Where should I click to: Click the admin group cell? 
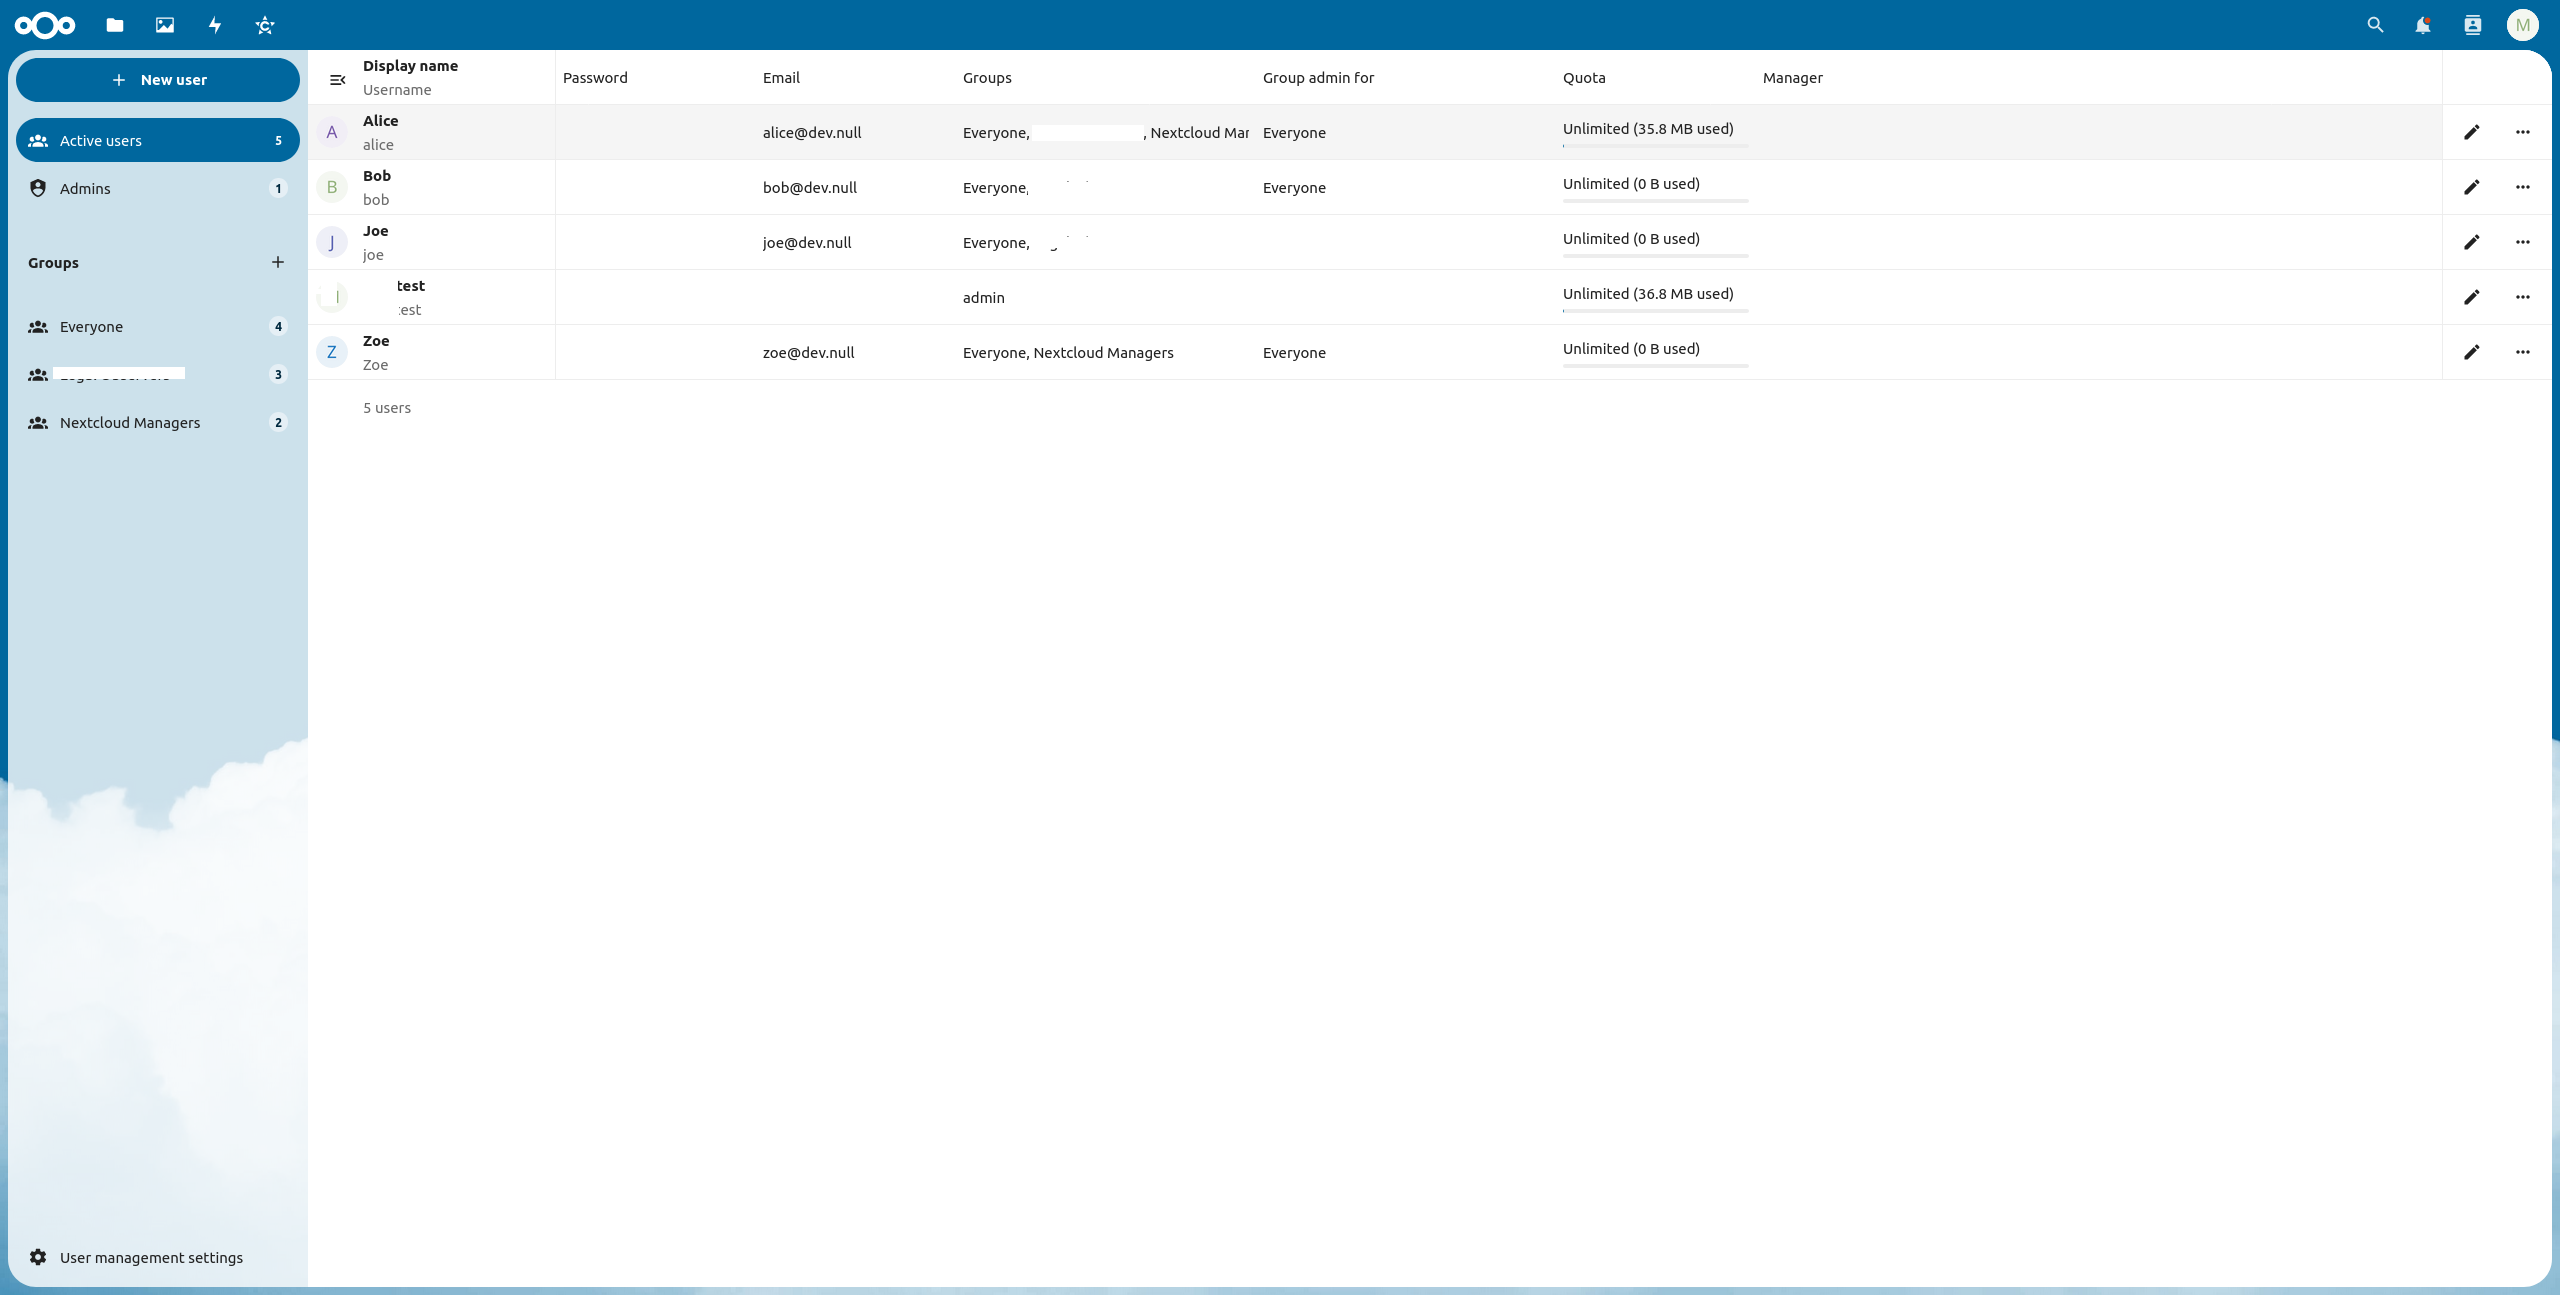pyautogui.click(x=984, y=297)
